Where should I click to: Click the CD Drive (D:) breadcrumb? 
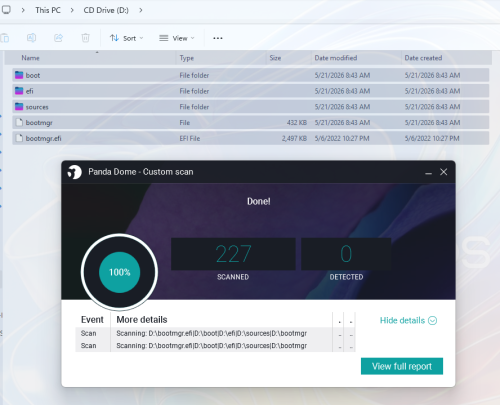[106, 10]
